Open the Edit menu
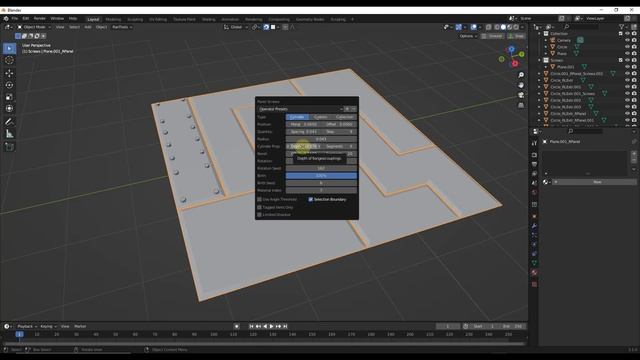 coord(26,19)
